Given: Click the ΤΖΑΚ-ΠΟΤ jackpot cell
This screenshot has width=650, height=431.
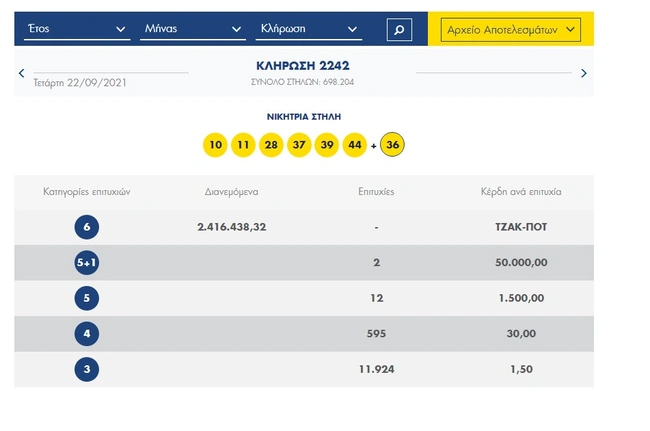Looking at the screenshot, I should coord(520,227).
